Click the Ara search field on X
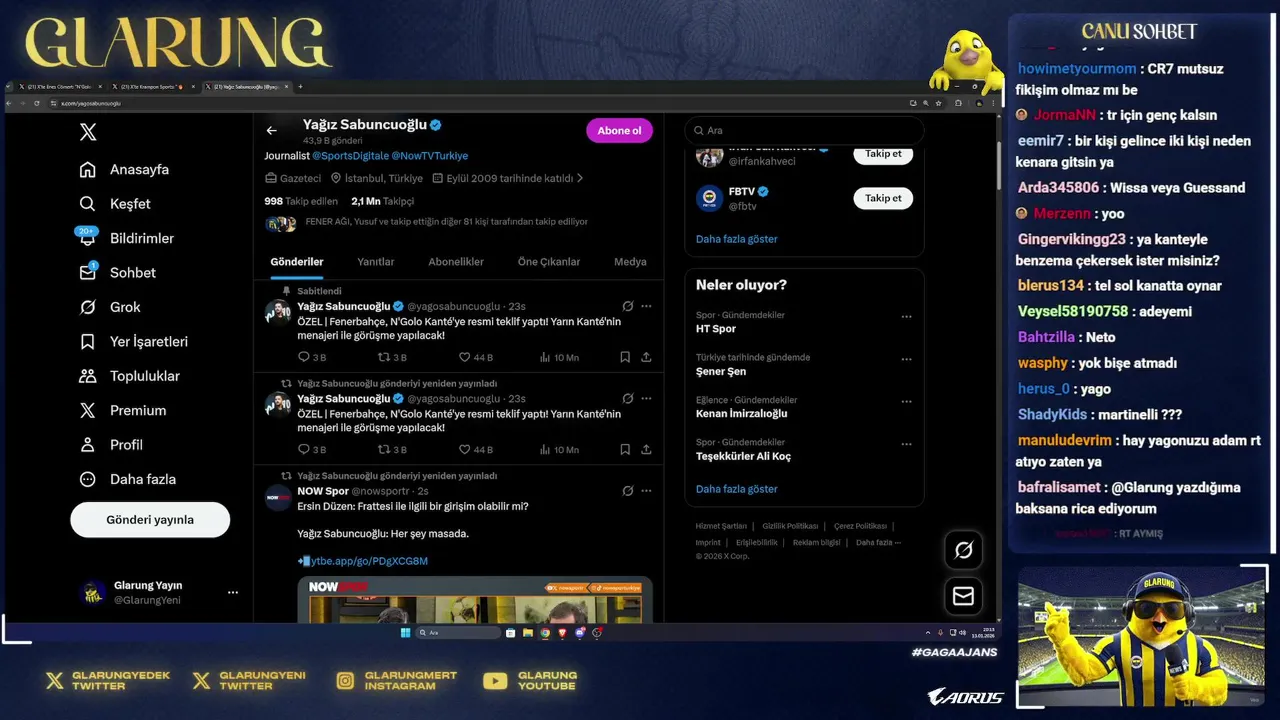Image resolution: width=1280 pixels, height=720 pixels. pos(804,131)
